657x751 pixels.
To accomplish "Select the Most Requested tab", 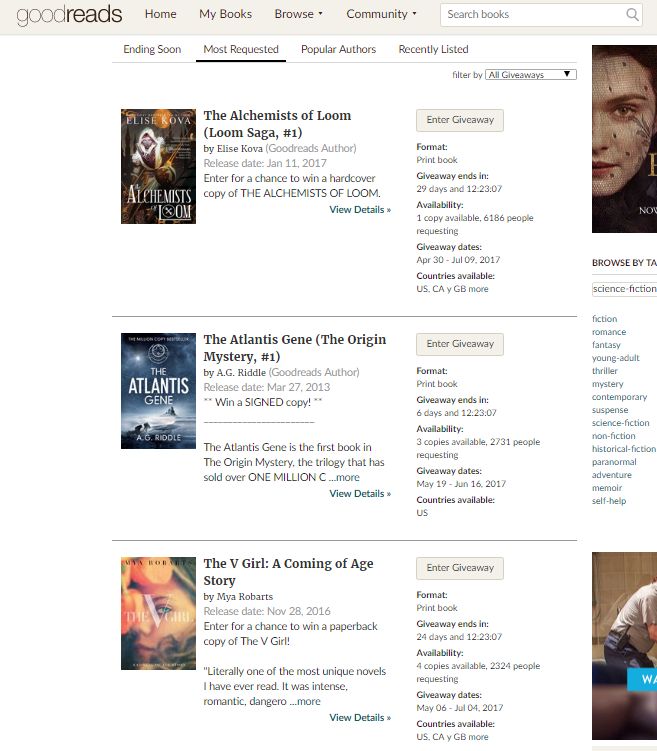I will [x=241, y=49].
